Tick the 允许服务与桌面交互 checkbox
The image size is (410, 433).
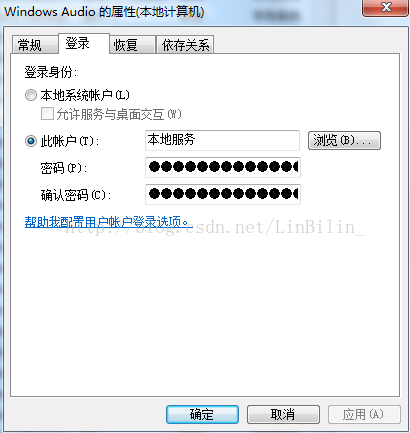(47, 114)
